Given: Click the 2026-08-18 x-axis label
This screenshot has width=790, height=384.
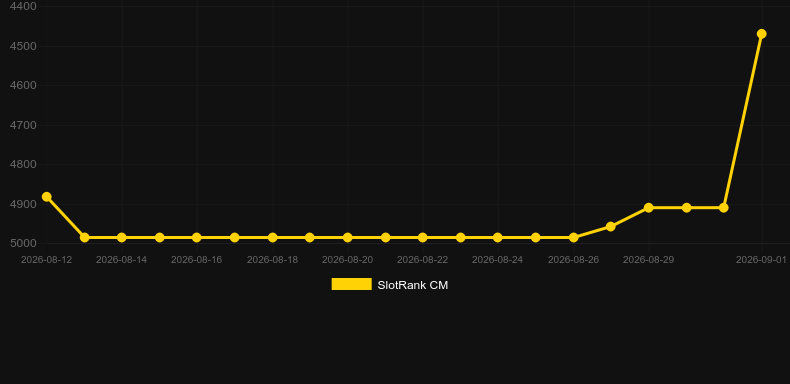Looking at the screenshot, I should (x=273, y=260).
